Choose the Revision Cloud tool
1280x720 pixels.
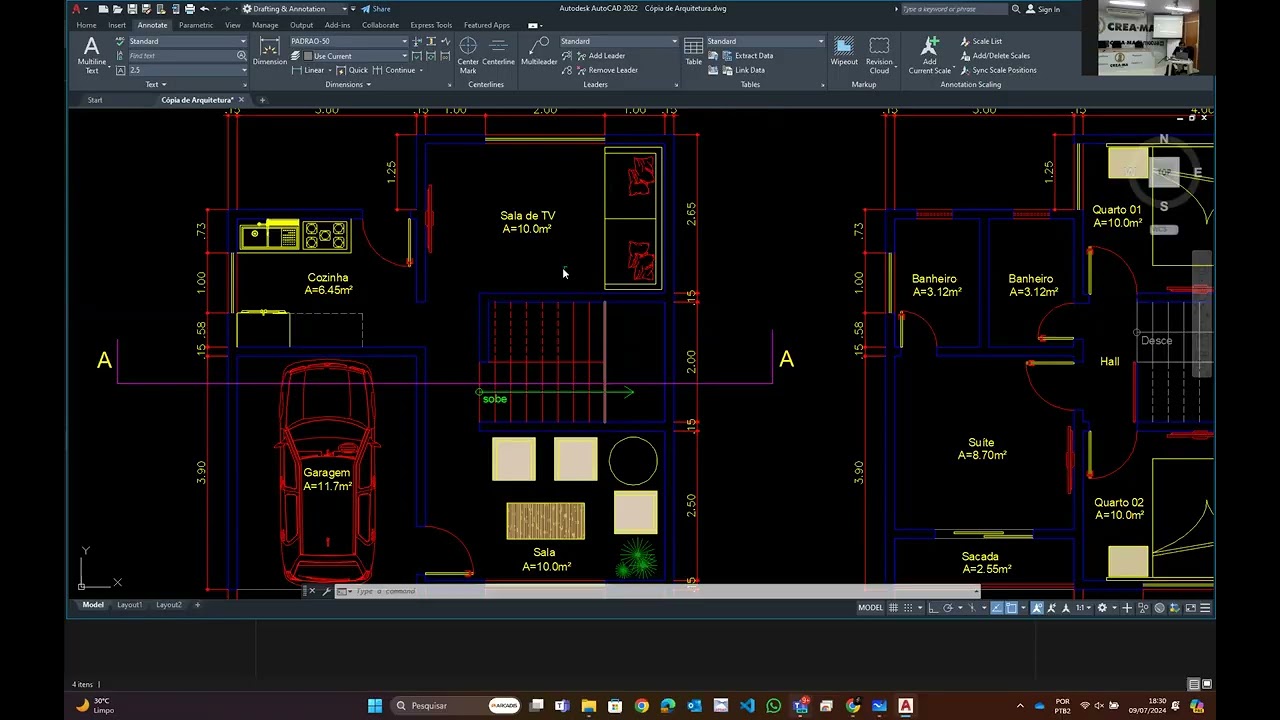click(879, 55)
